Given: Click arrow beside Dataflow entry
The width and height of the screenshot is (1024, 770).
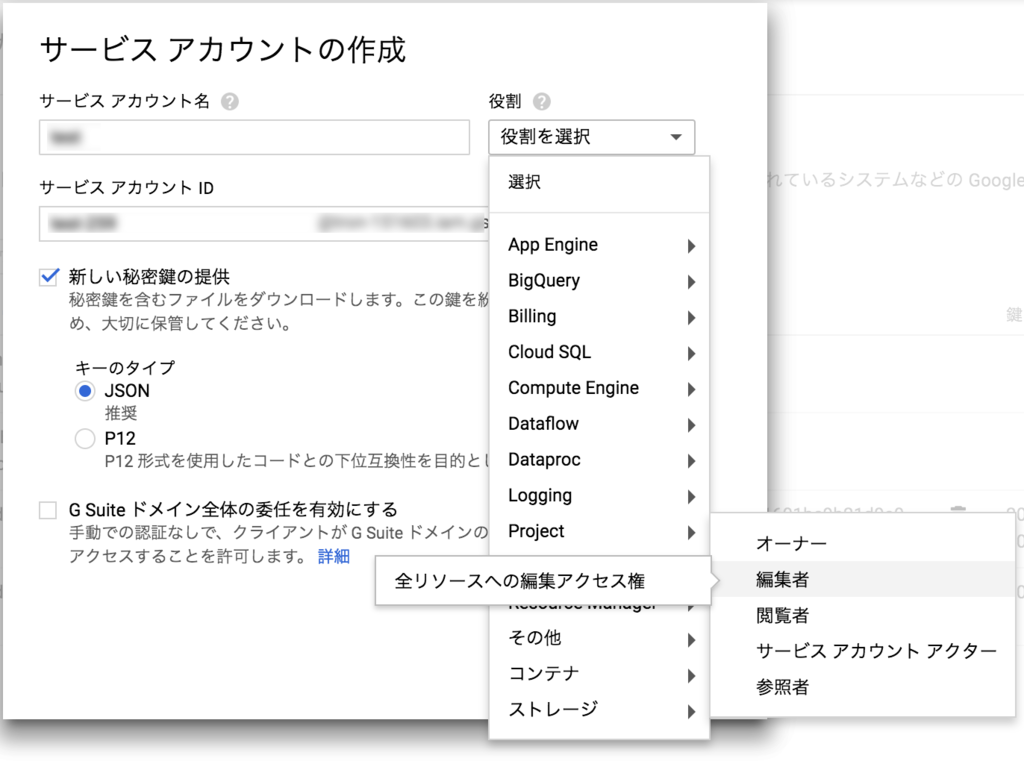Looking at the screenshot, I should [691, 426].
